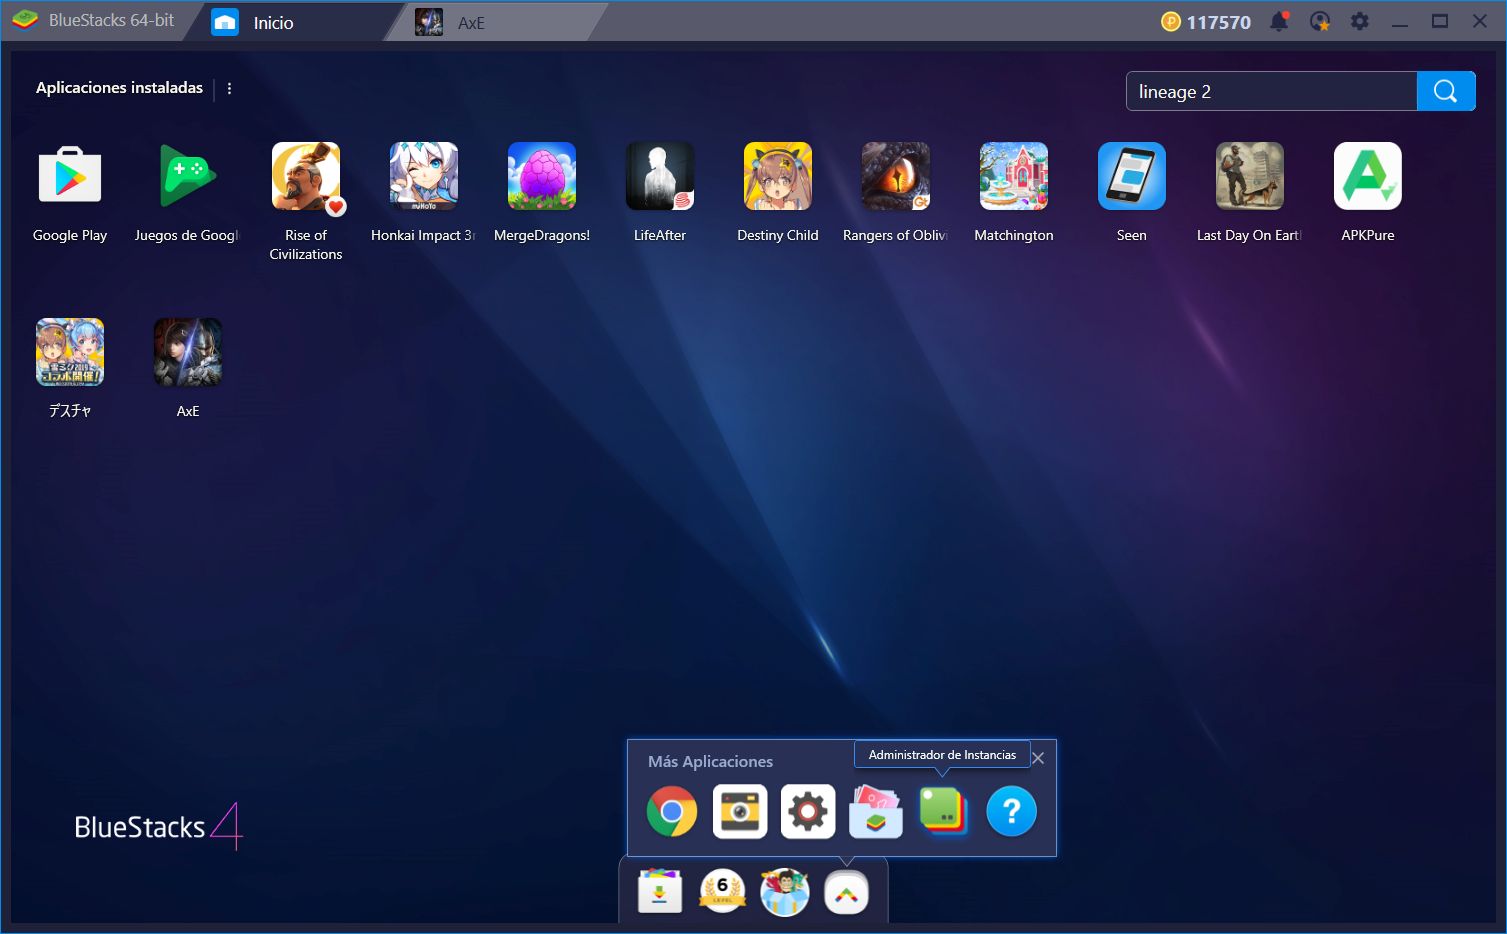This screenshot has width=1507, height=934.
Task: Open Administrador de Instancias icon
Action: [943, 811]
